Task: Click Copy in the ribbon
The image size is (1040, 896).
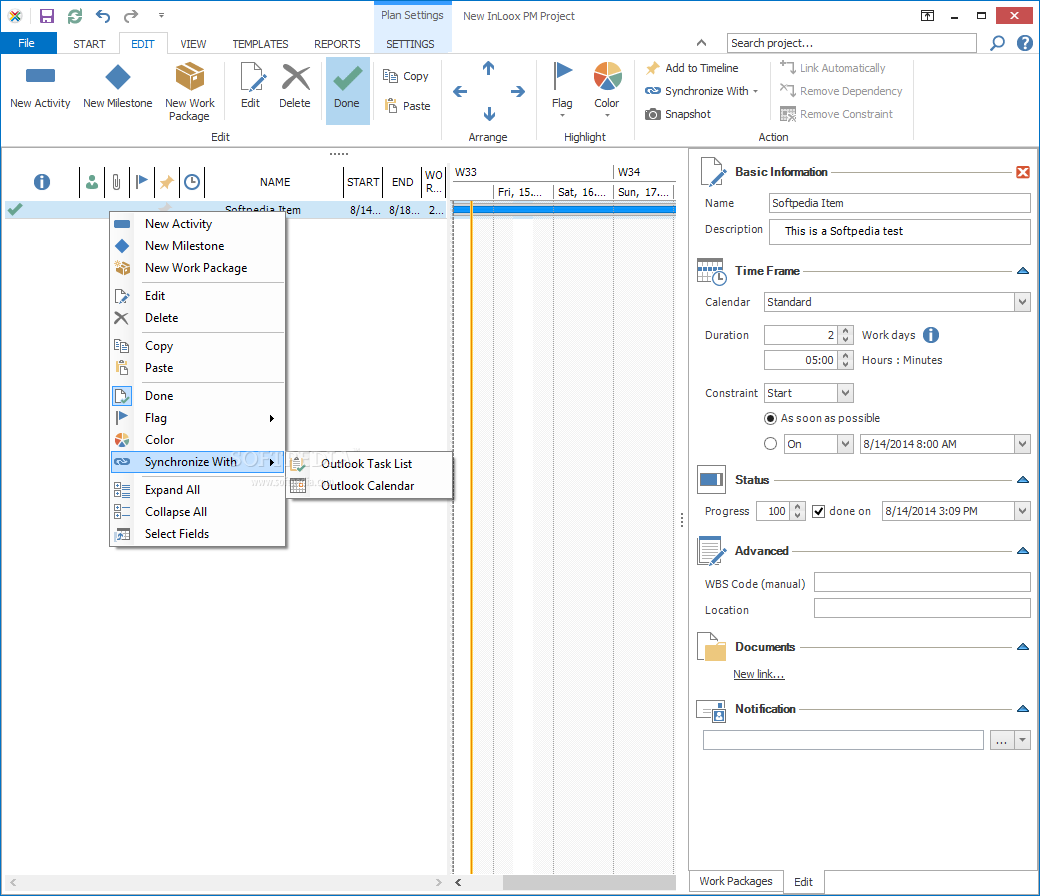Action: 406,76
